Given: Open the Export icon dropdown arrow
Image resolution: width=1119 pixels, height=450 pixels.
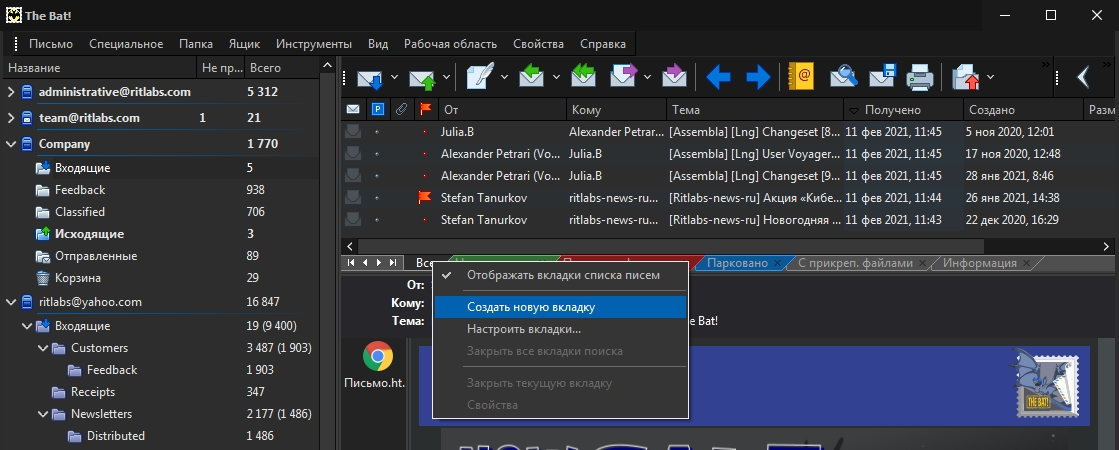Looking at the screenshot, I should [x=991, y=76].
